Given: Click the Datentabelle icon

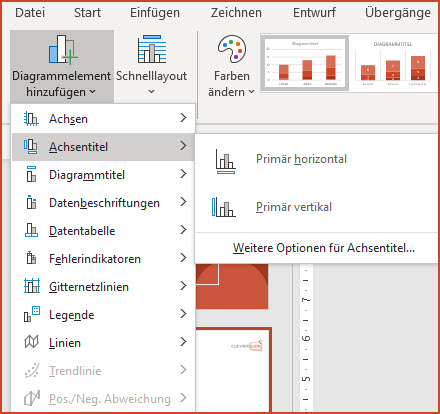Looking at the screenshot, I should [x=32, y=230].
